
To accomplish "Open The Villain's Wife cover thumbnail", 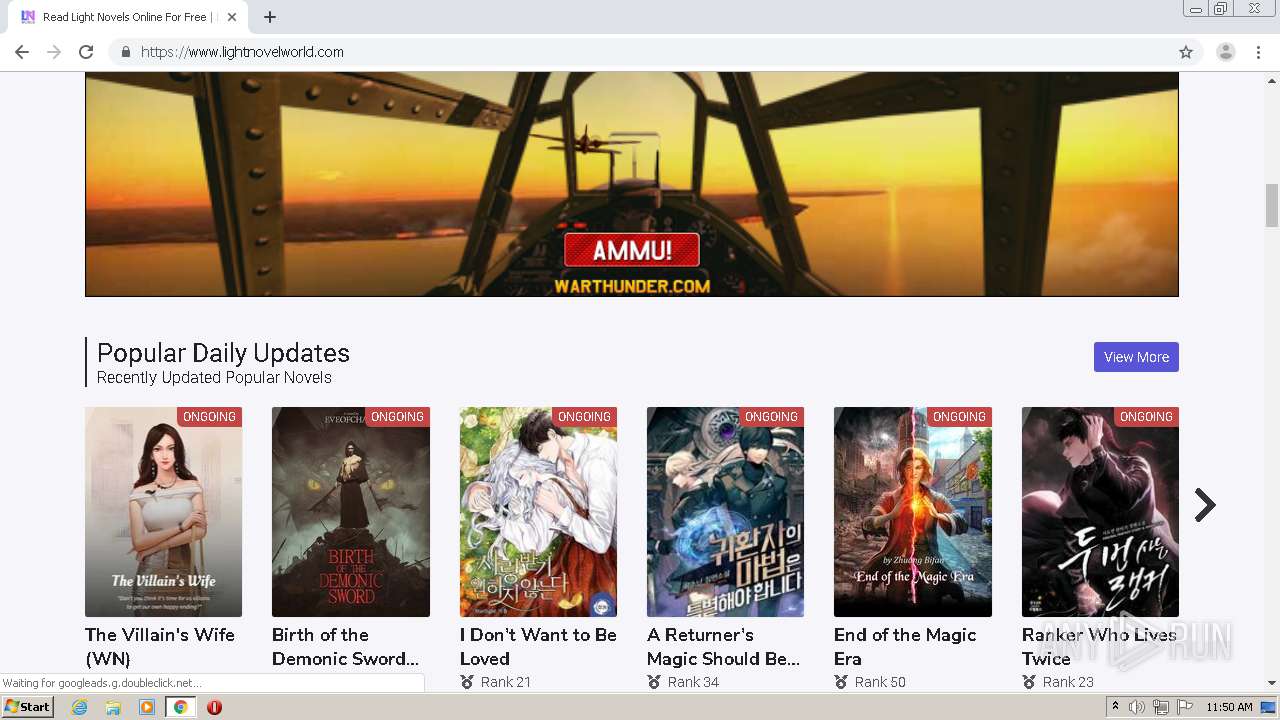I will [163, 512].
